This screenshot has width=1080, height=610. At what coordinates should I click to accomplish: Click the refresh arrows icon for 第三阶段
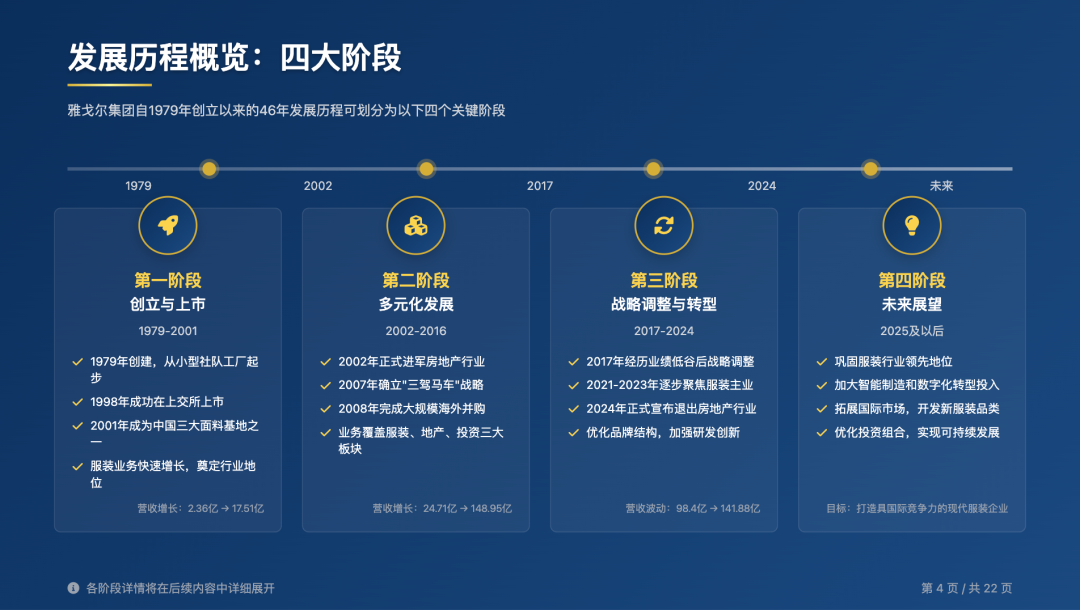664,225
